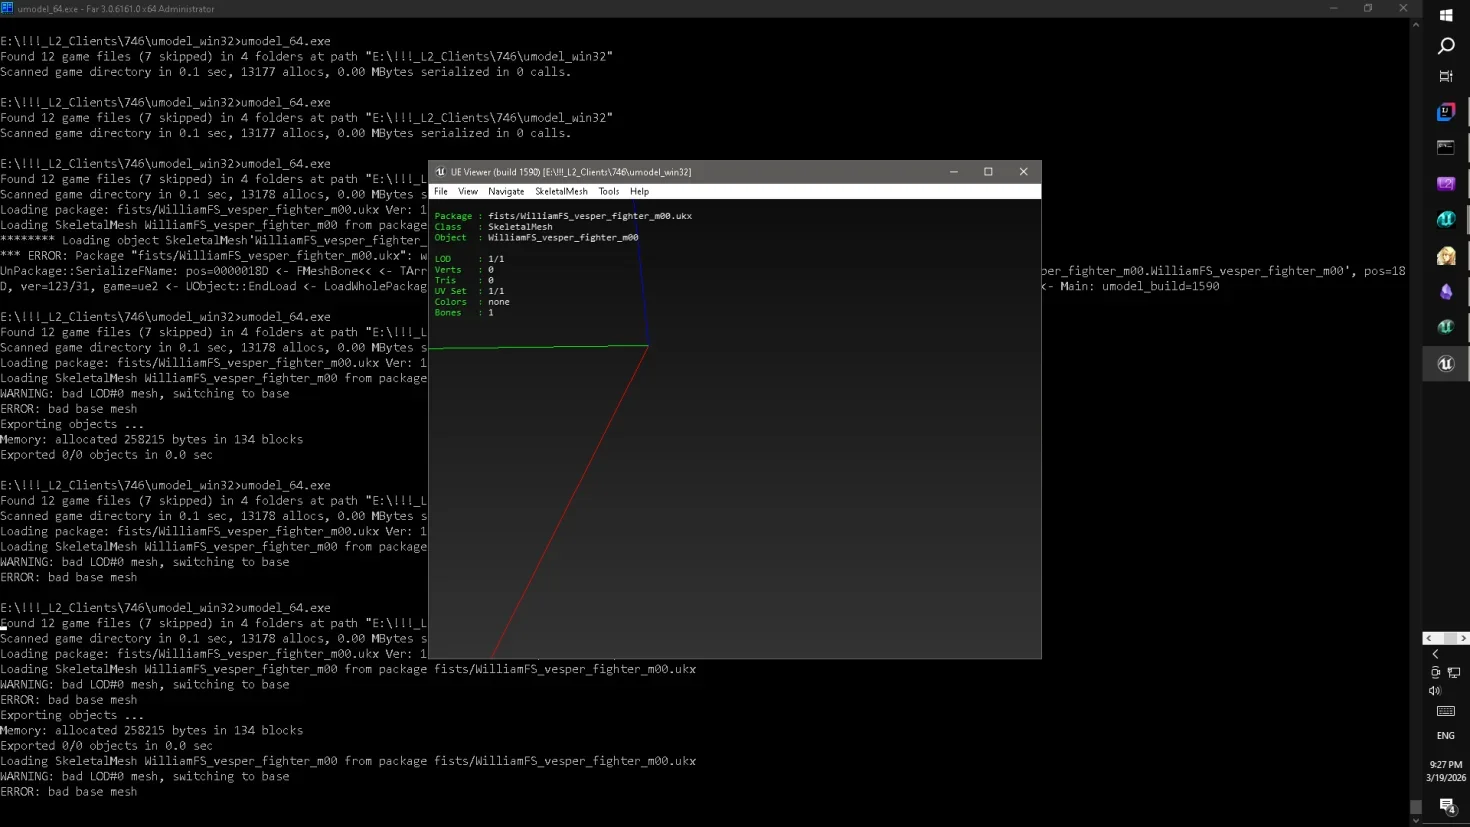Screen dimensions: 1470x827
Task: Open Windows Search from the taskbar
Action: coord(1446,46)
